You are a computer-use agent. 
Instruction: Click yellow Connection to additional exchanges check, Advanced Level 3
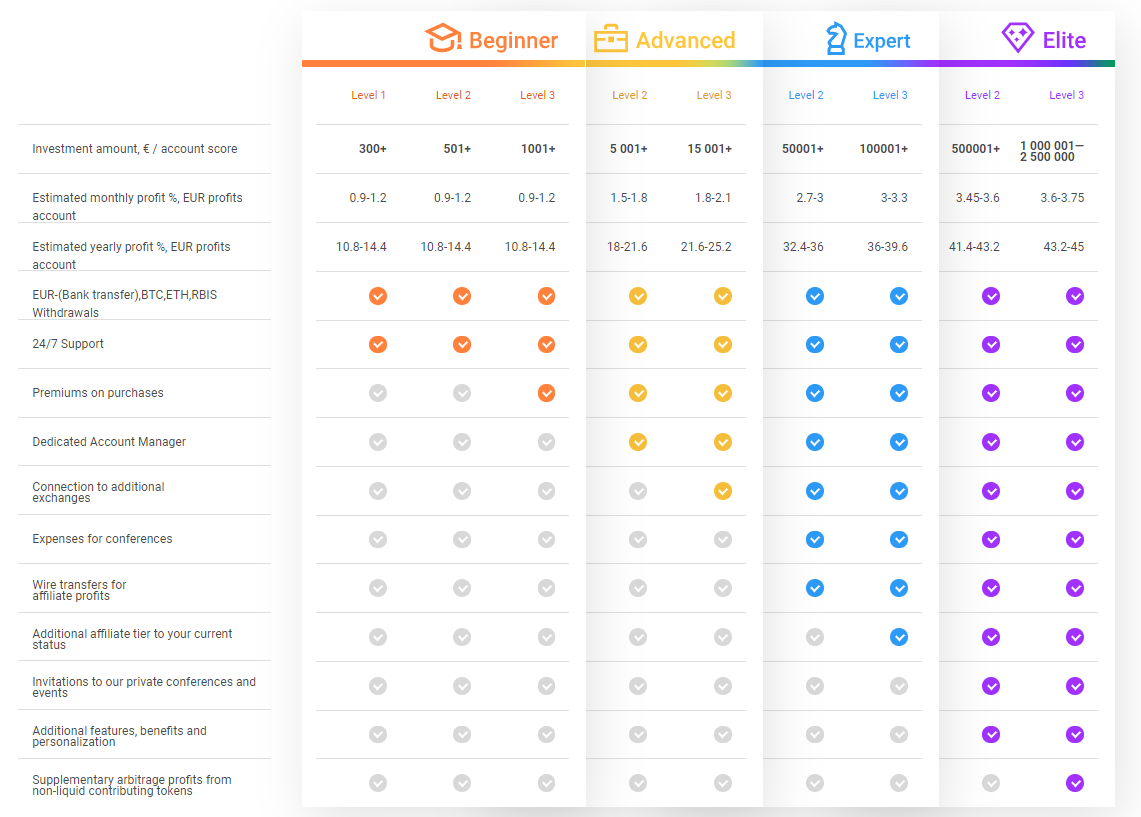coord(723,491)
